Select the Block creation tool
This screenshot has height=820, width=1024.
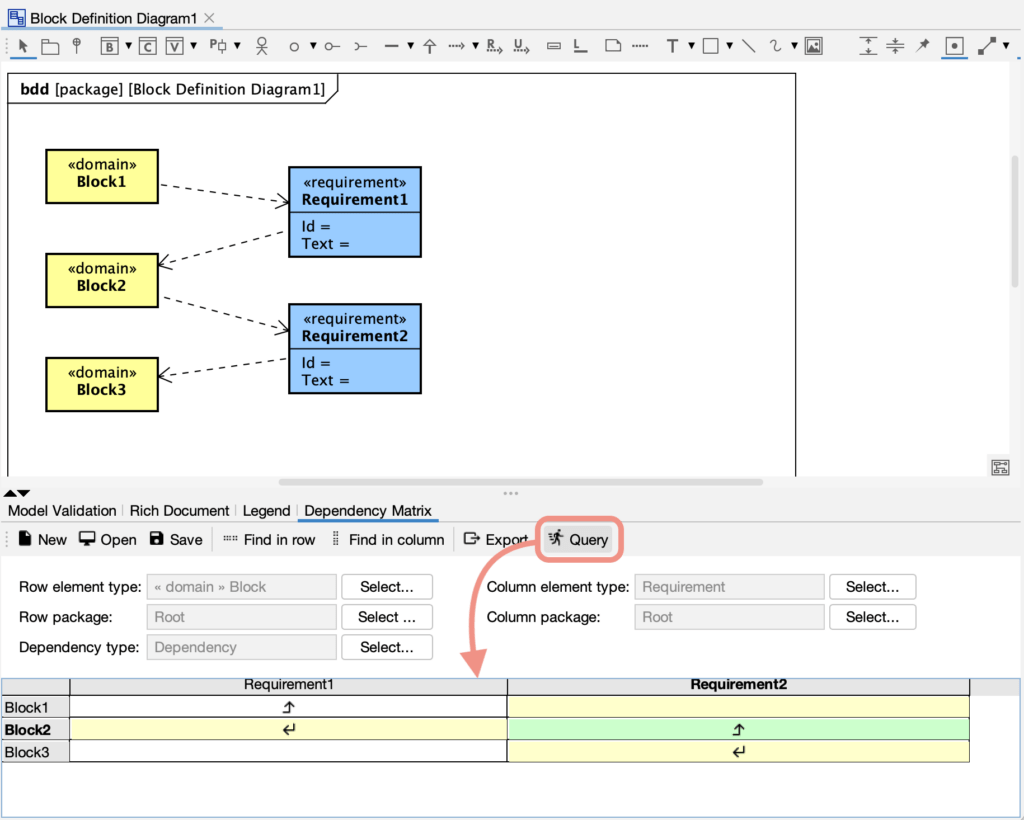[x=109, y=46]
